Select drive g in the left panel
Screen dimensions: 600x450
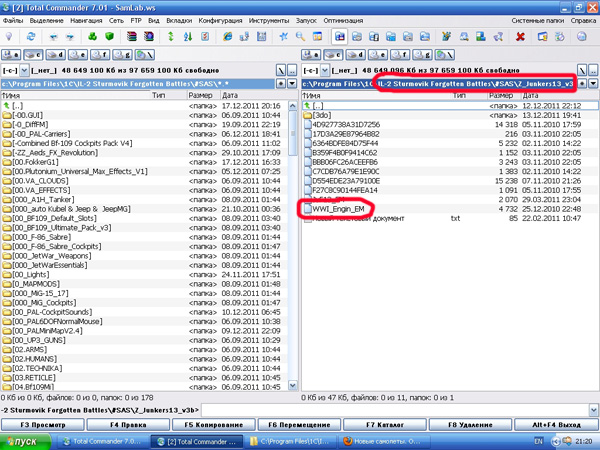[x=122, y=55]
